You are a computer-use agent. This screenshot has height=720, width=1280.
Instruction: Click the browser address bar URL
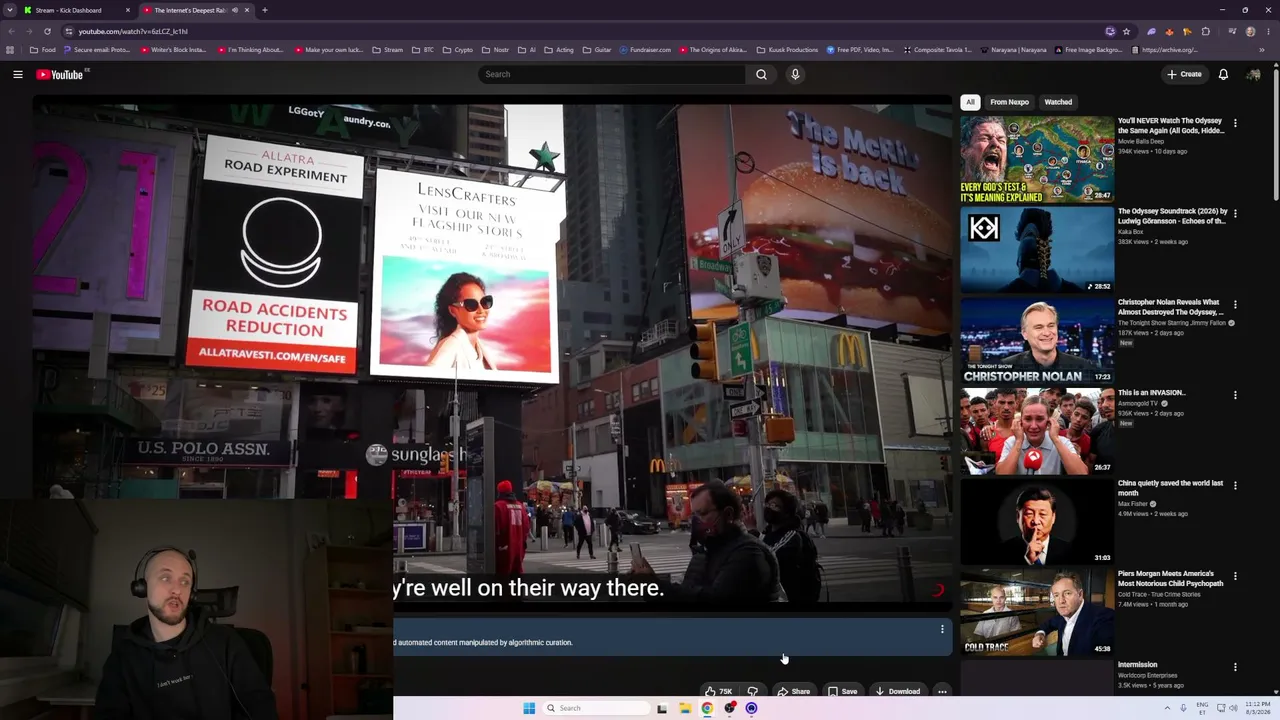[x=133, y=31]
